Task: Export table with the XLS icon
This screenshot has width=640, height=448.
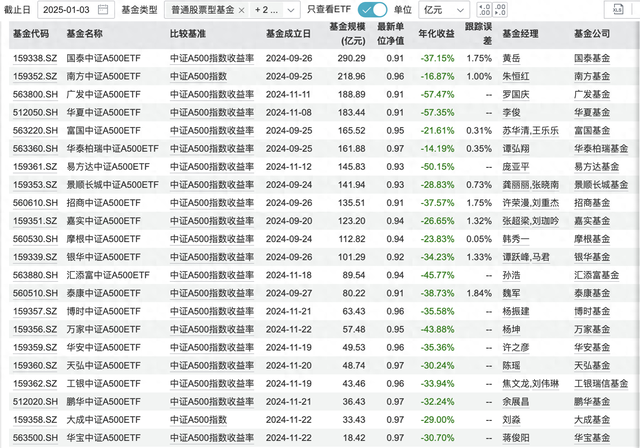Action: [618, 9]
